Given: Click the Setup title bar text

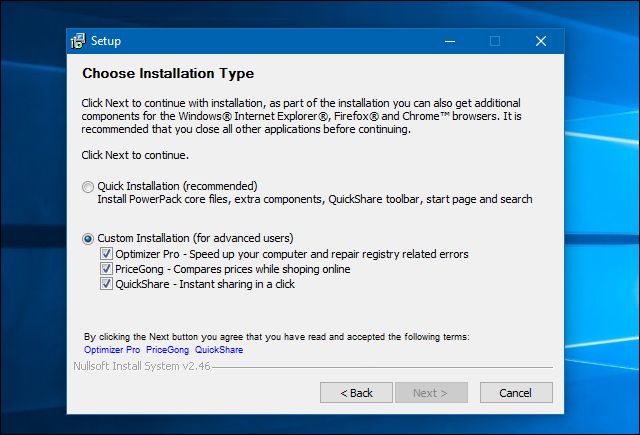Looking at the screenshot, I should 106,41.
